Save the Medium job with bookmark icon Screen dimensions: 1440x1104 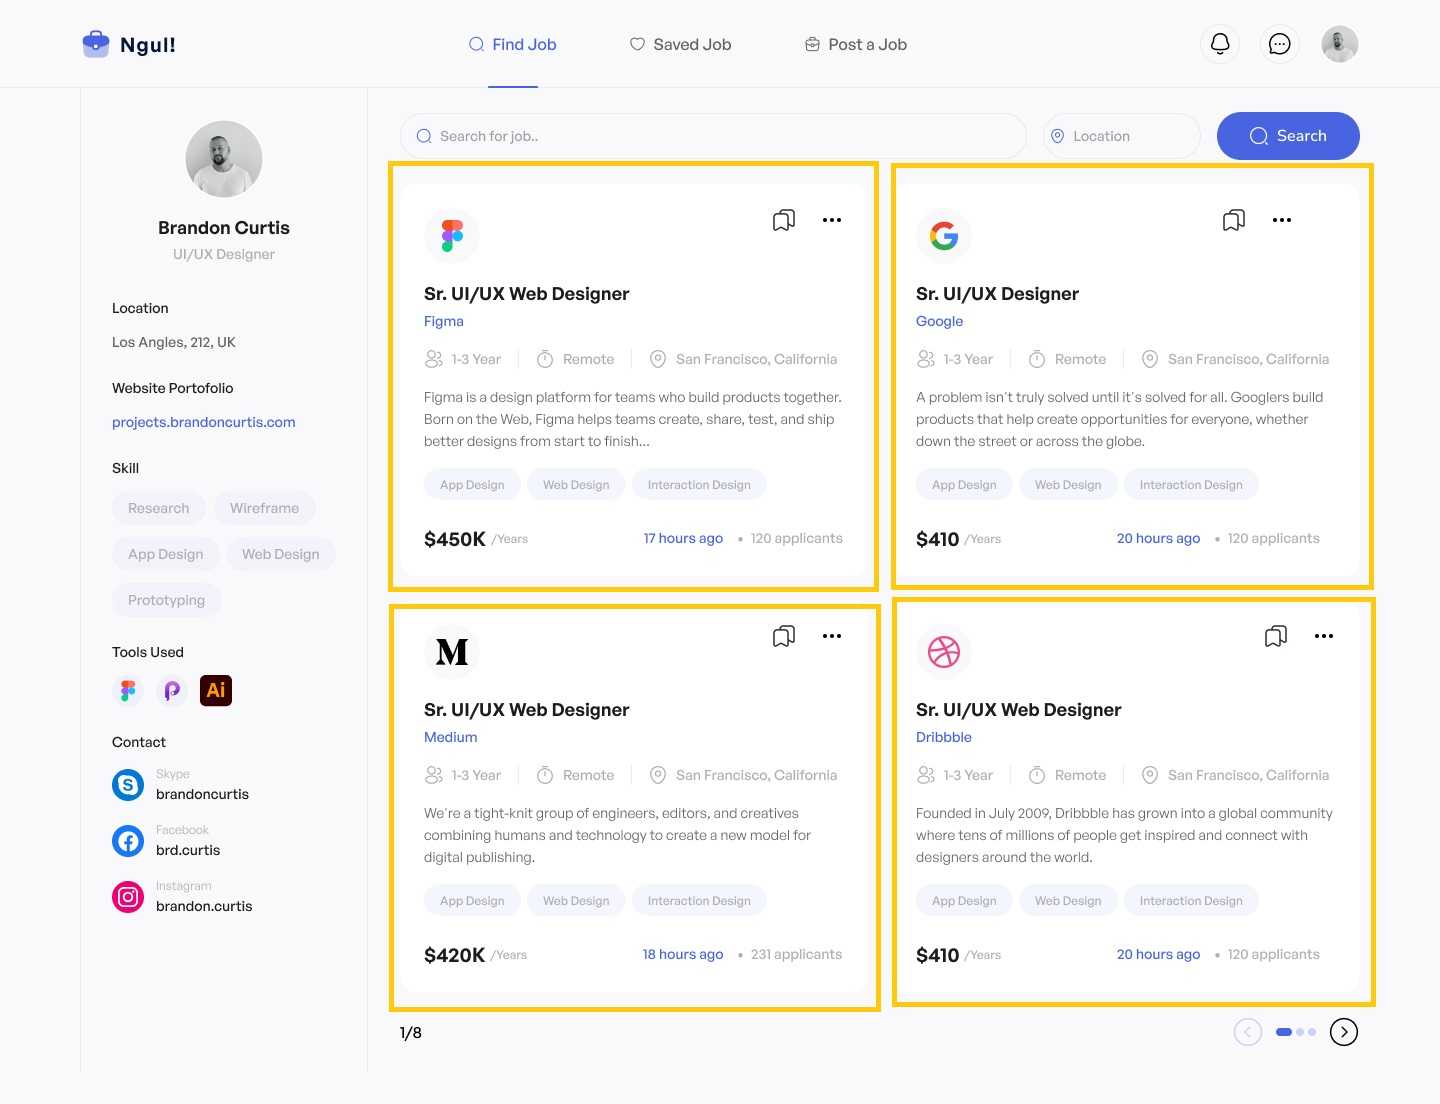[784, 636]
